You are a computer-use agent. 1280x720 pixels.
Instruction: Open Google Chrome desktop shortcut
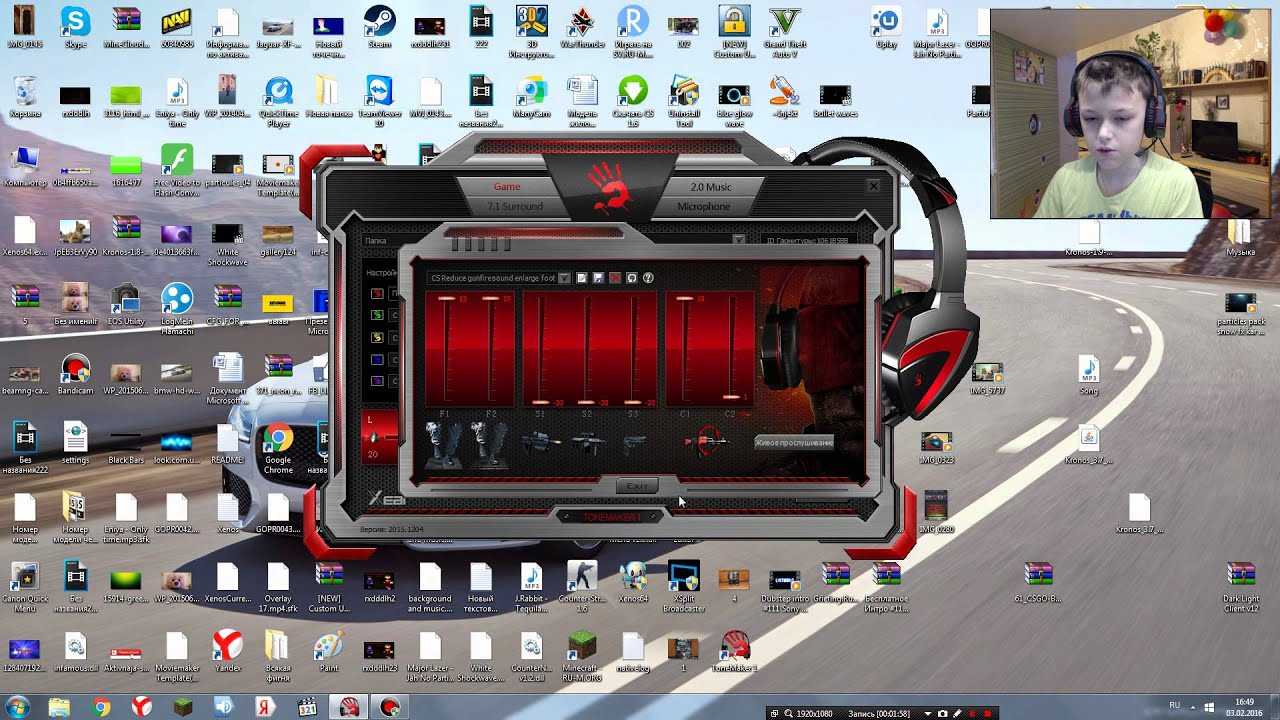(x=278, y=449)
